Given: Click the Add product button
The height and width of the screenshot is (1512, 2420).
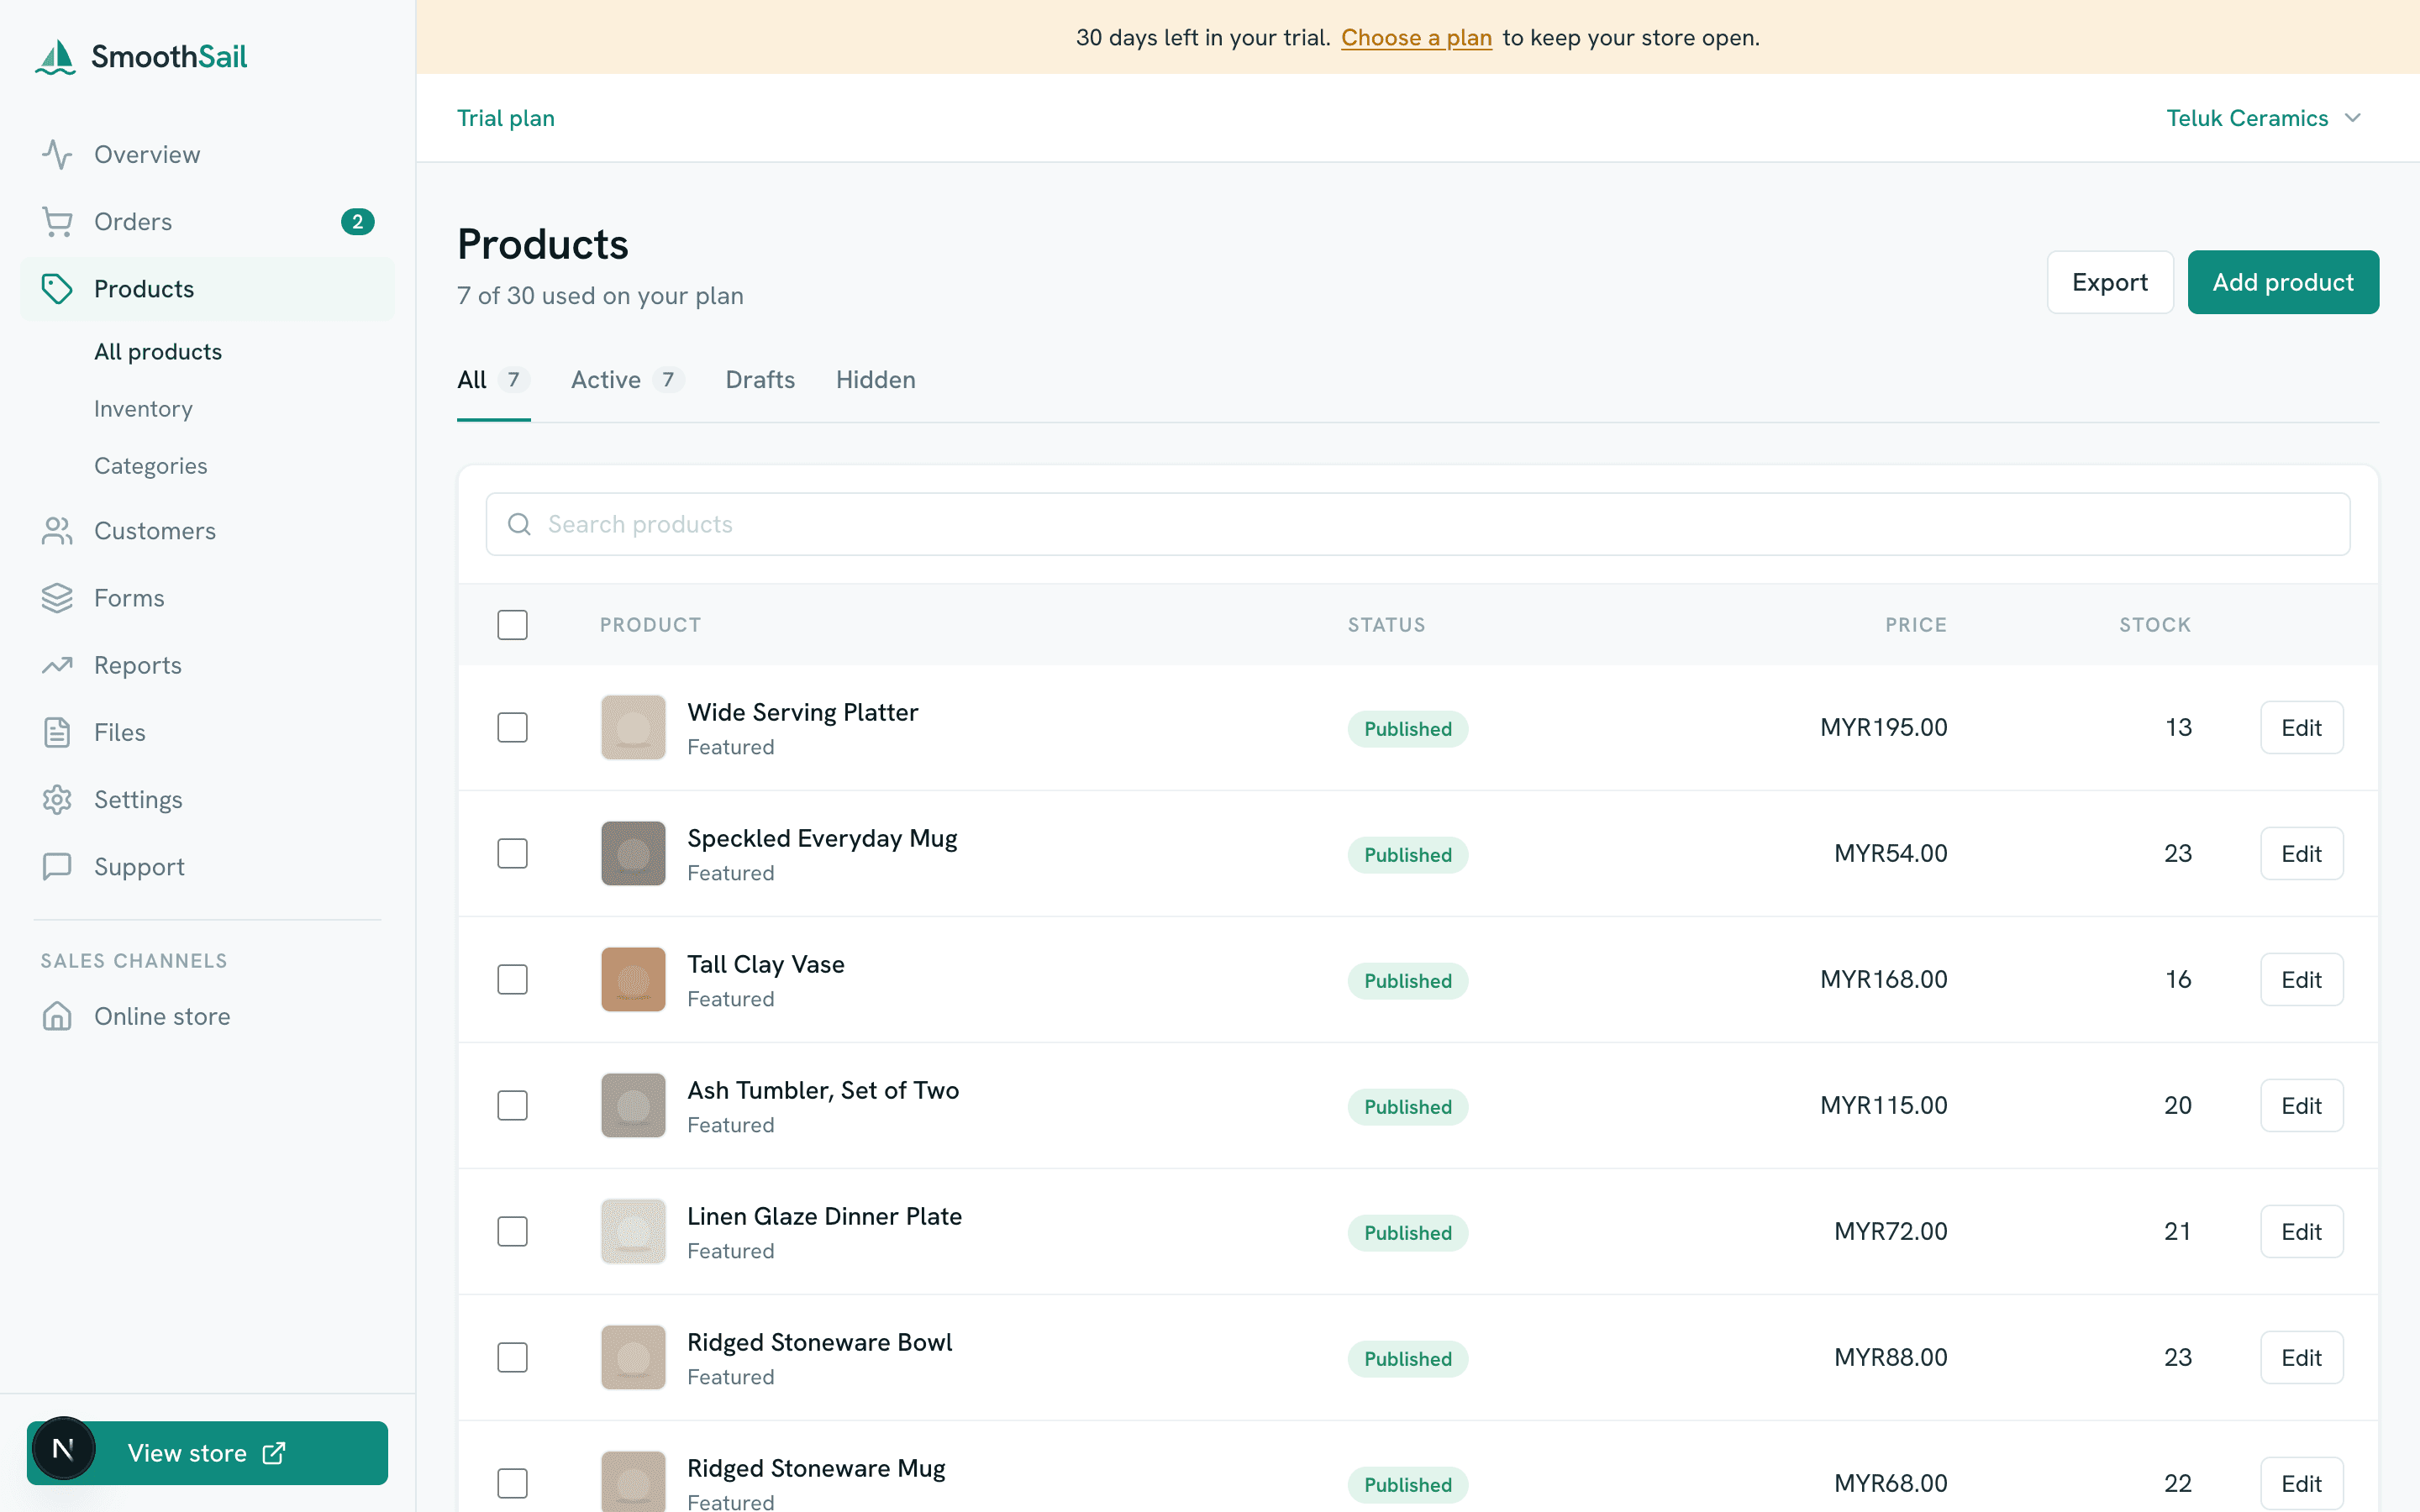Looking at the screenshot, I should (2283, 282).
